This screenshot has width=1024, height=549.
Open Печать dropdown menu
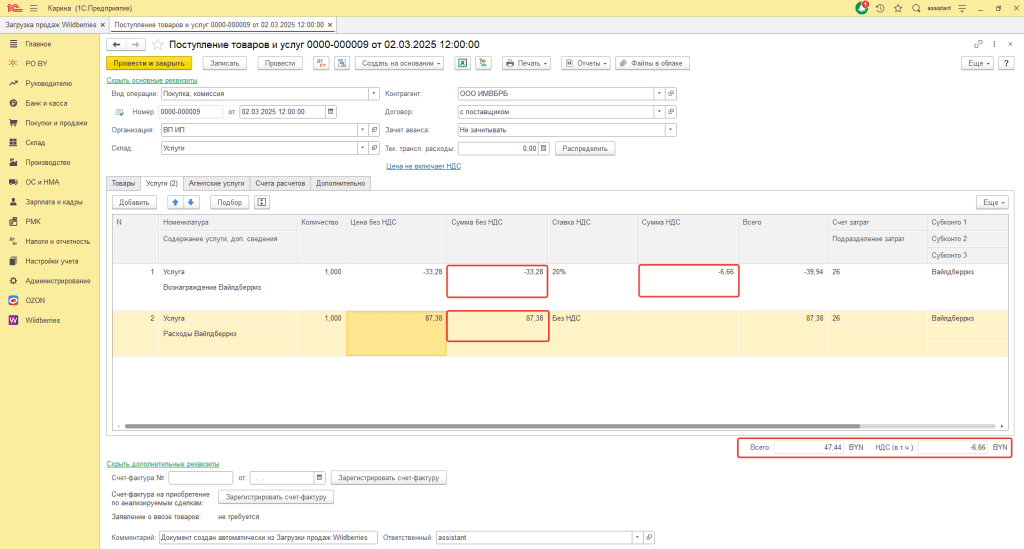526,63
